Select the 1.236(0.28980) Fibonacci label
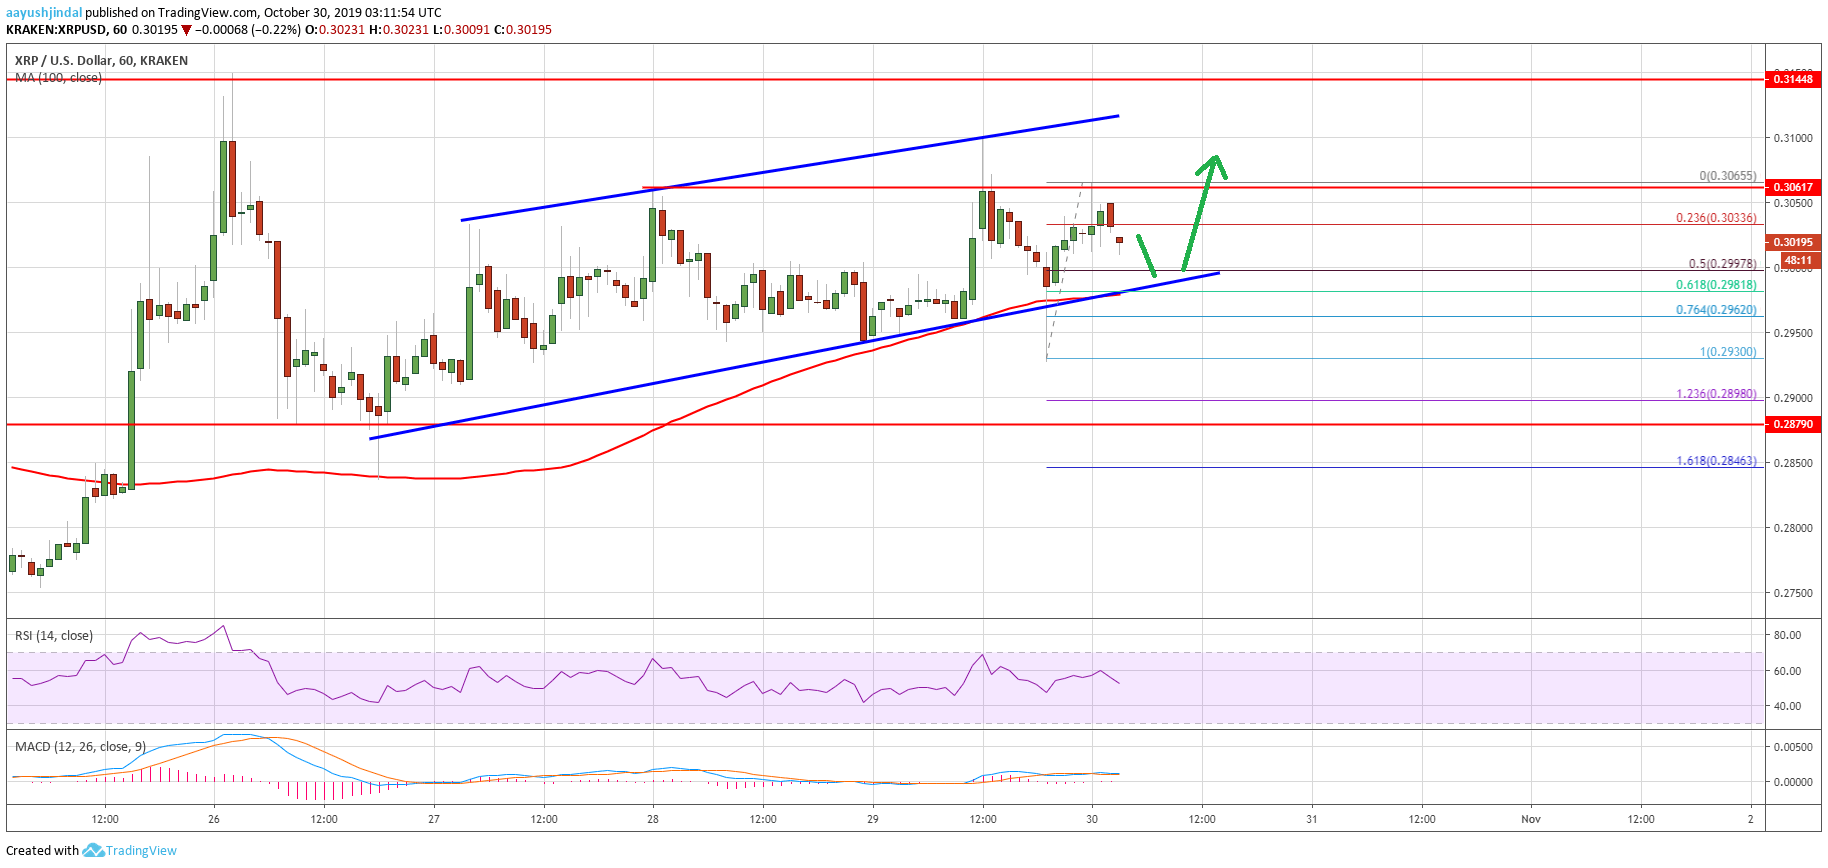Image resolution: width=1828 pixels, height=868 pixels. [x=1716, y=394]
